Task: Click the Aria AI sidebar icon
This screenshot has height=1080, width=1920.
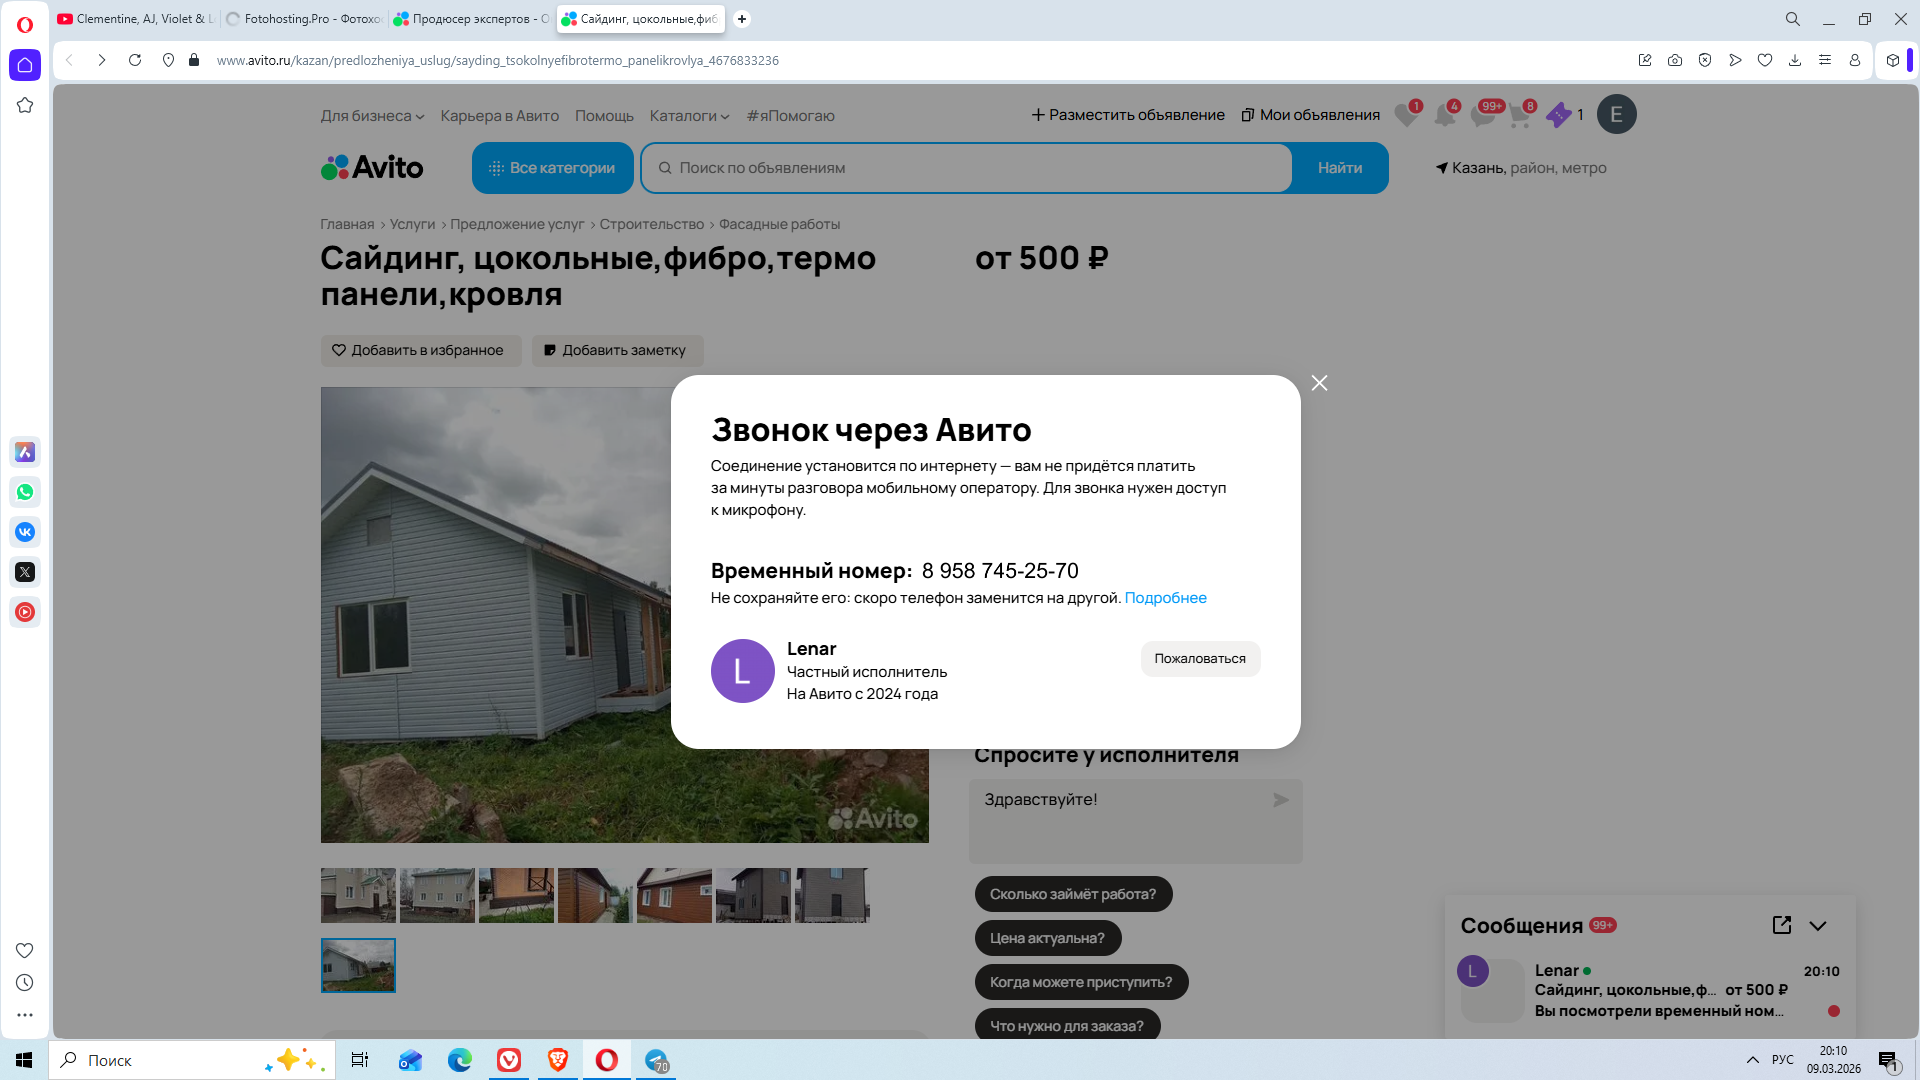Action: click(25, 452)
